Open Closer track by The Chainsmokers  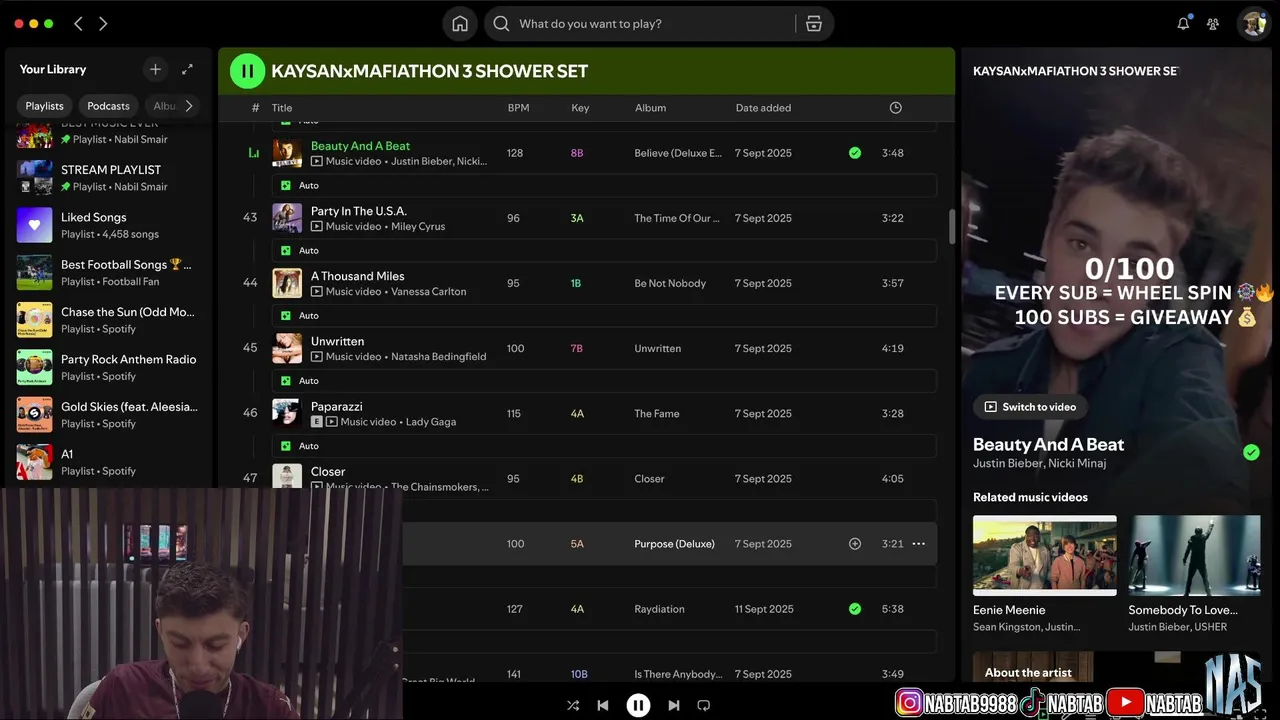328,472
